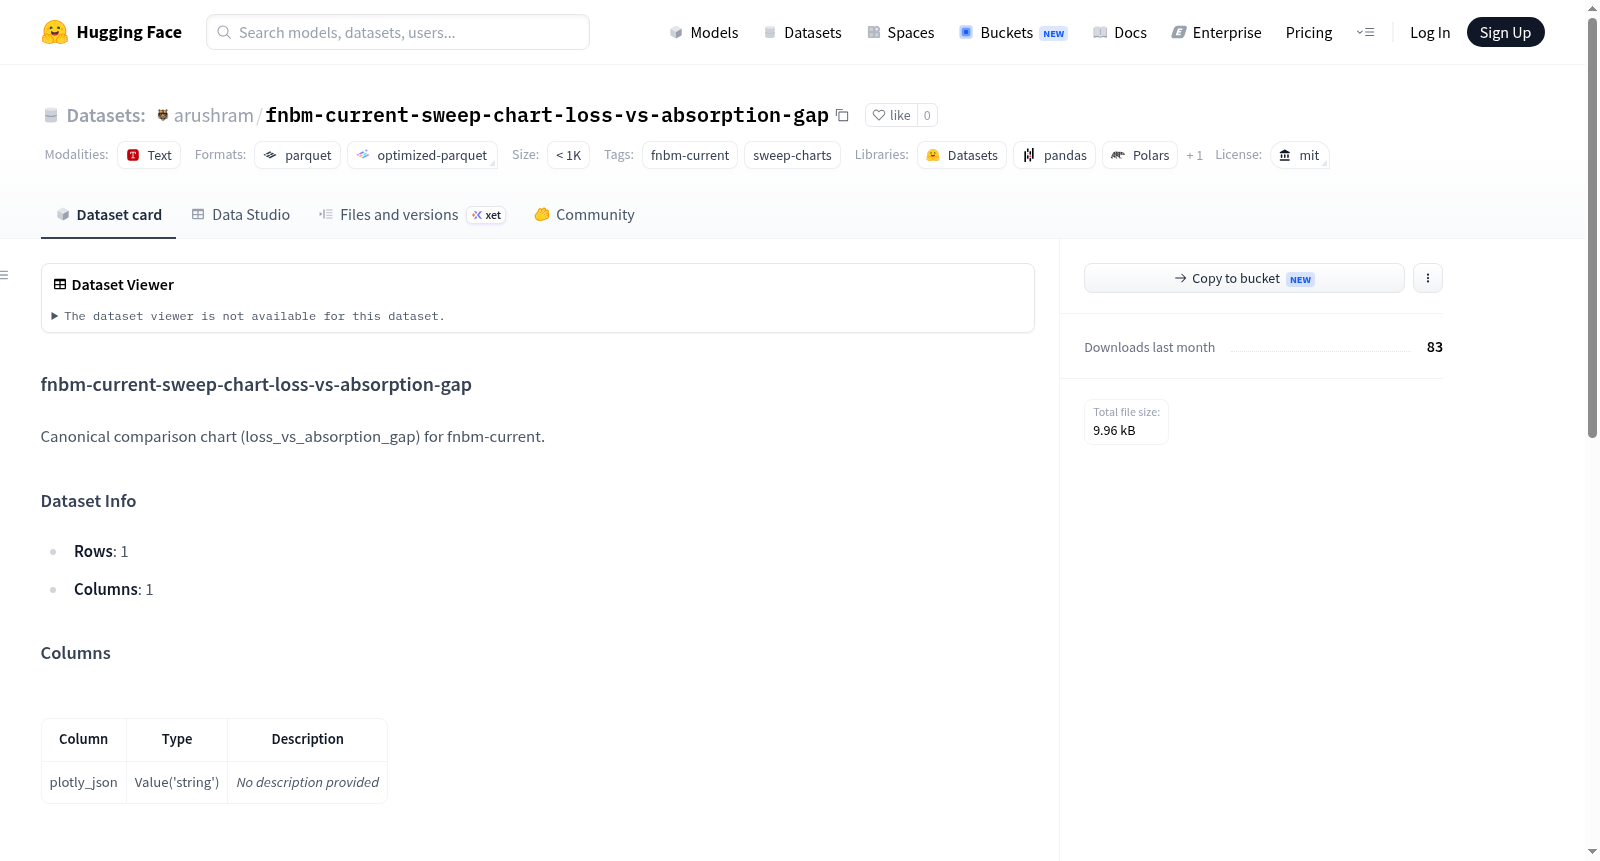Image resolution: width=1600 pixels, height=861 pixels.
Task: Click the pandas library tag
Action: pos(1055,155)
